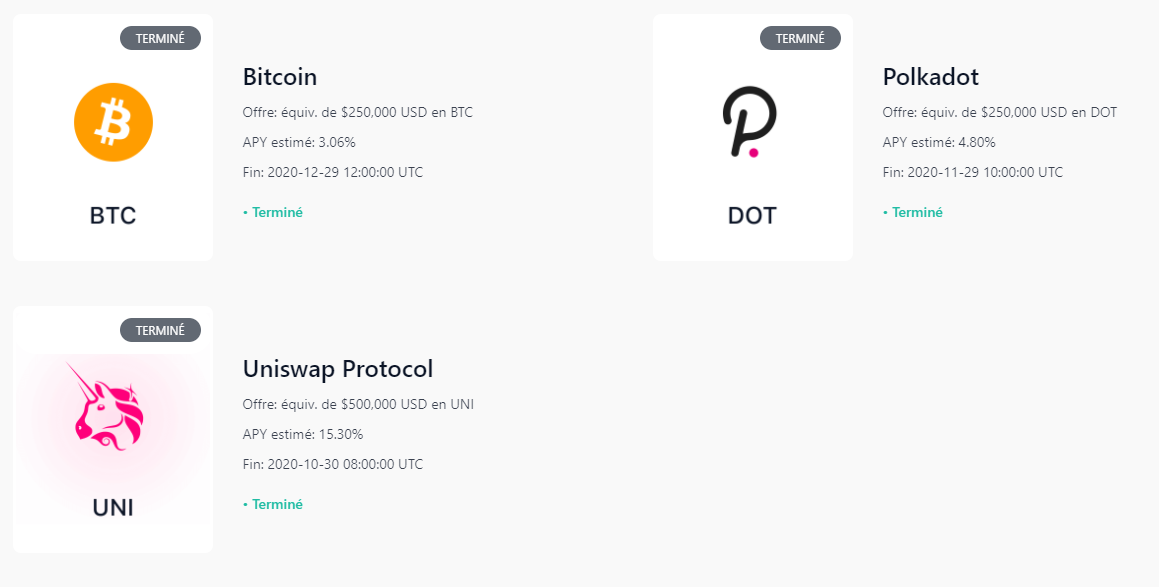Select the UNI ticker label
This screenshot has width=1159, height=587.
(x=113, y=507)
